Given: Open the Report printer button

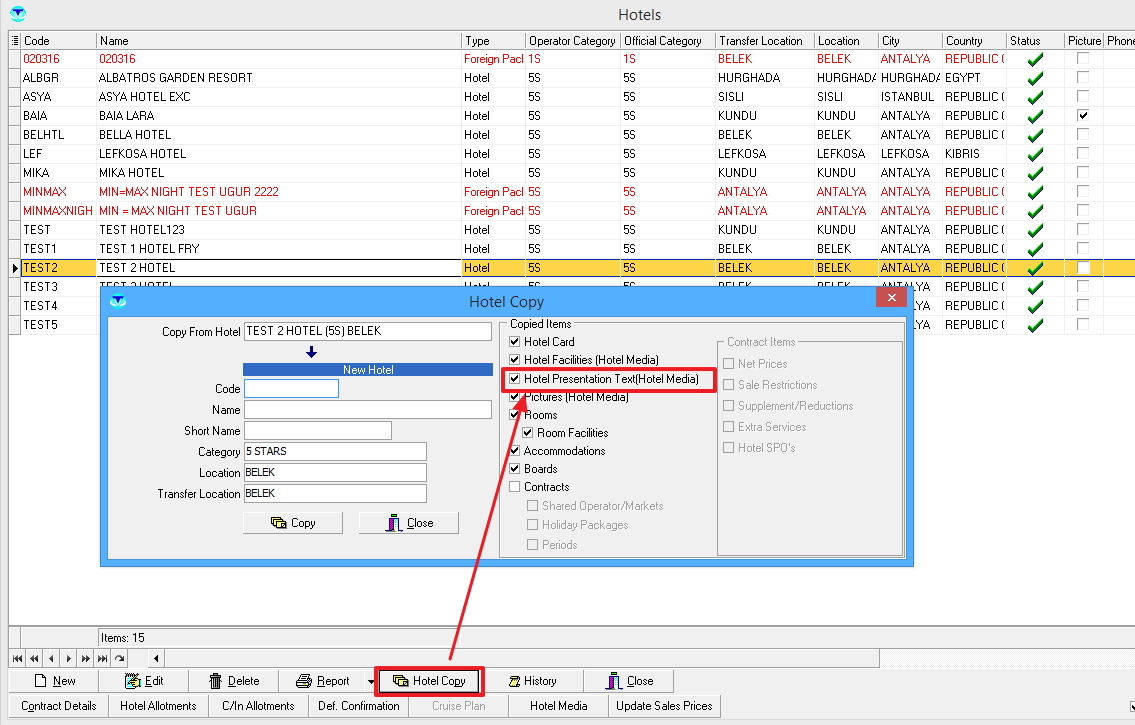Looking at the screenshot, I should pyautogui.click(x=323, y=681).
